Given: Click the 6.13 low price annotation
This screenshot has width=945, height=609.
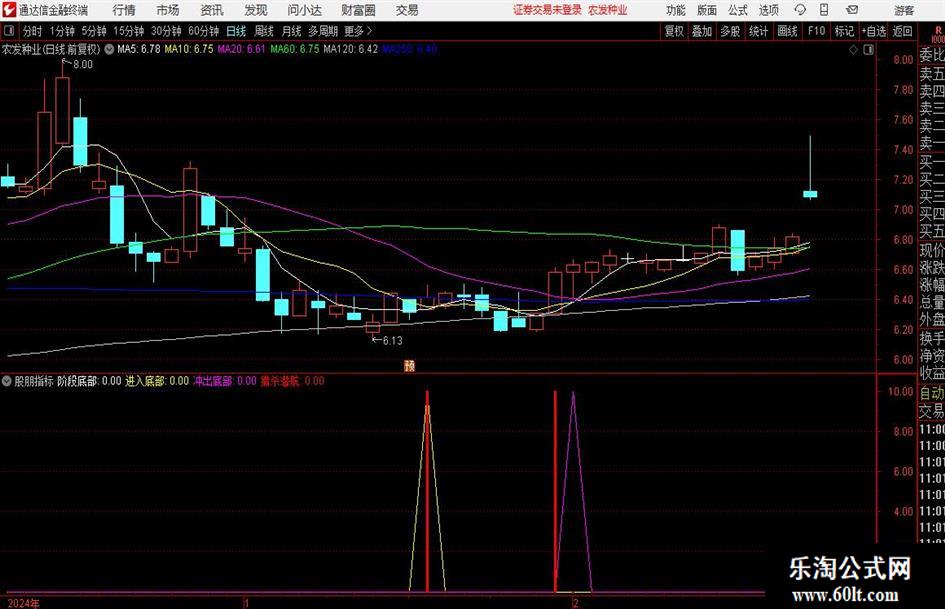Looking at the screenshot, I should click(392, 341).
